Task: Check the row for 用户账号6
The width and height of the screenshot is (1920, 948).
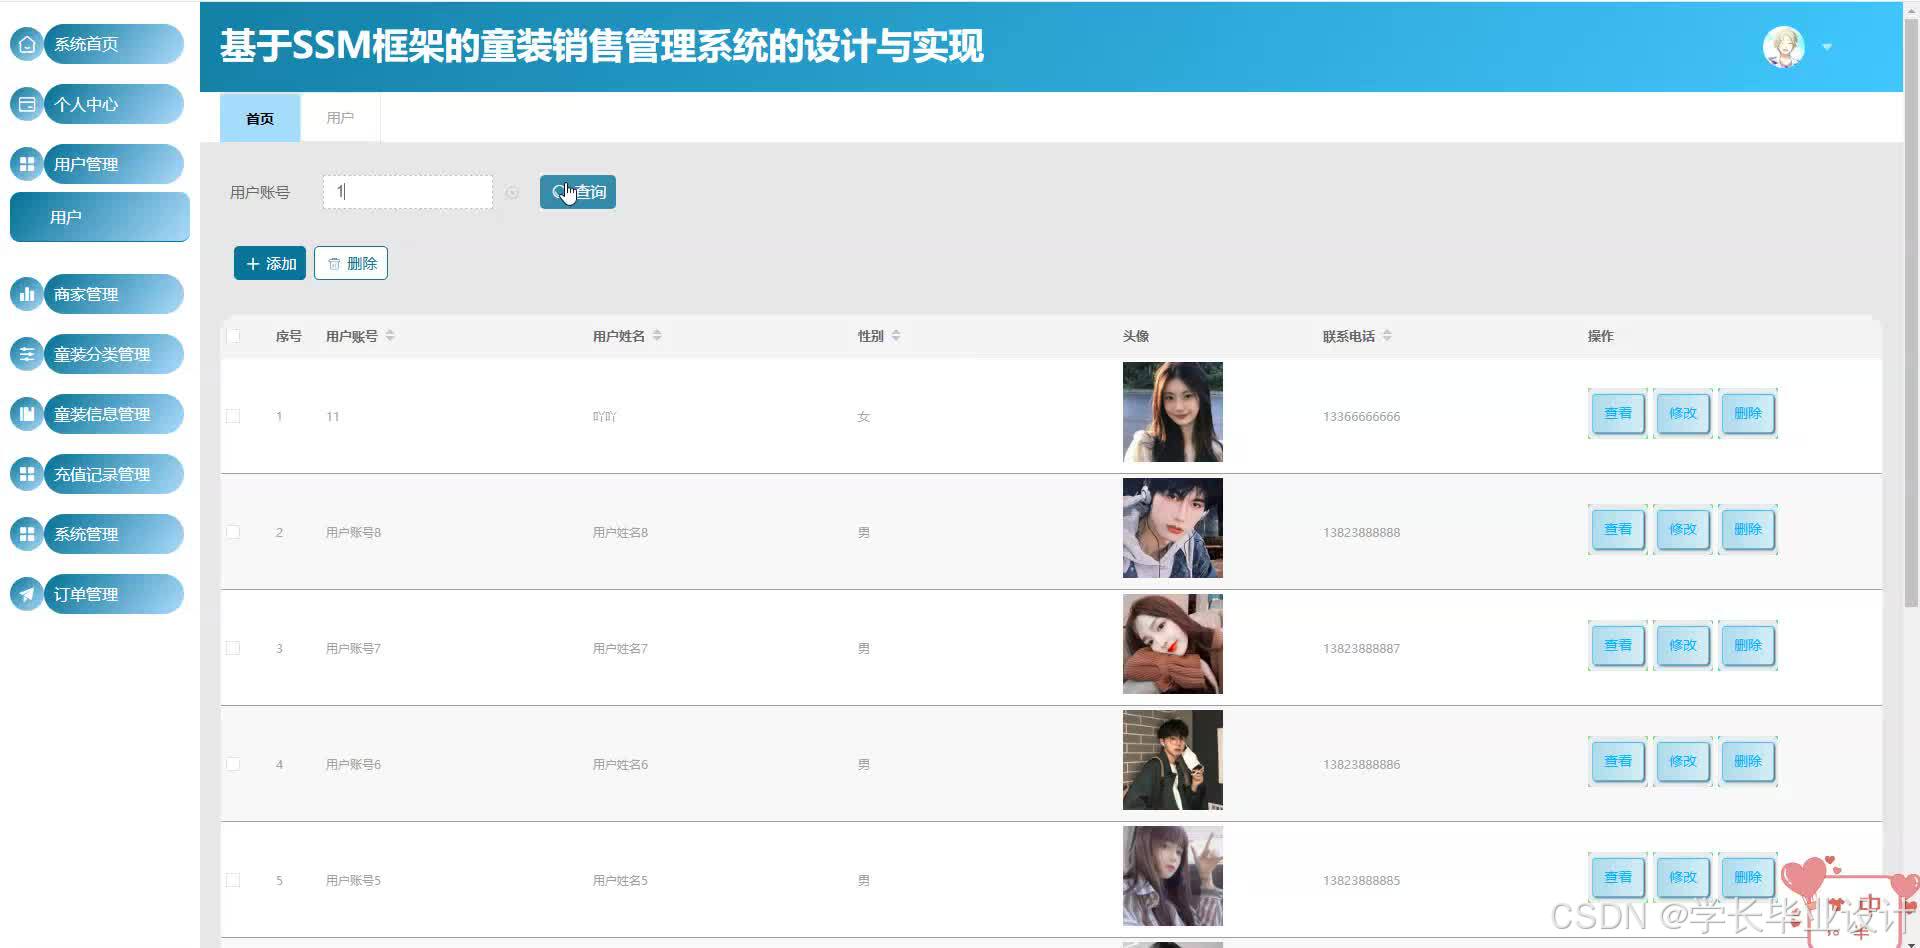Action: point(233,764)
